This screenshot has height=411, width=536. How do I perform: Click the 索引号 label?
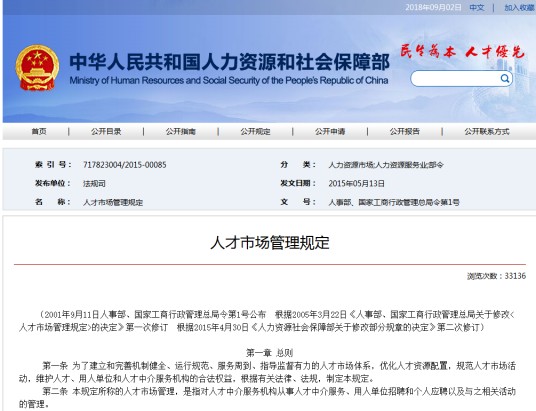(53, 165)
